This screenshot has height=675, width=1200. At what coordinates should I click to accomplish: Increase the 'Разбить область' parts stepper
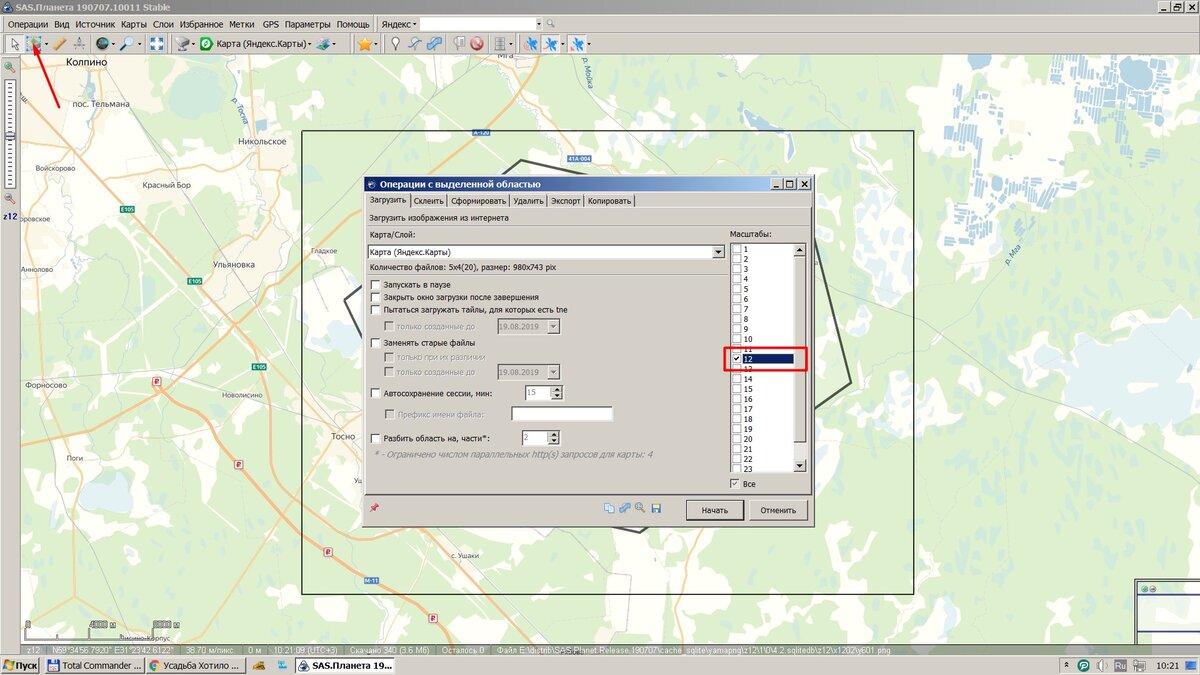554,434
